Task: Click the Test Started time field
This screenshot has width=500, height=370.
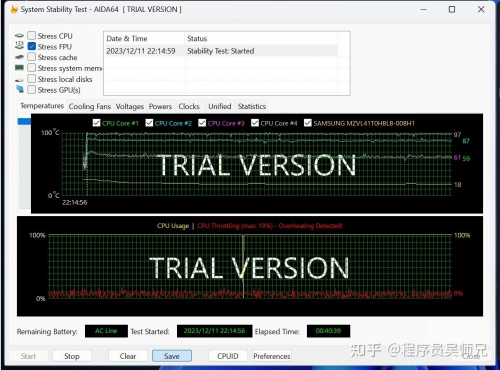Action: pos(214,331)
